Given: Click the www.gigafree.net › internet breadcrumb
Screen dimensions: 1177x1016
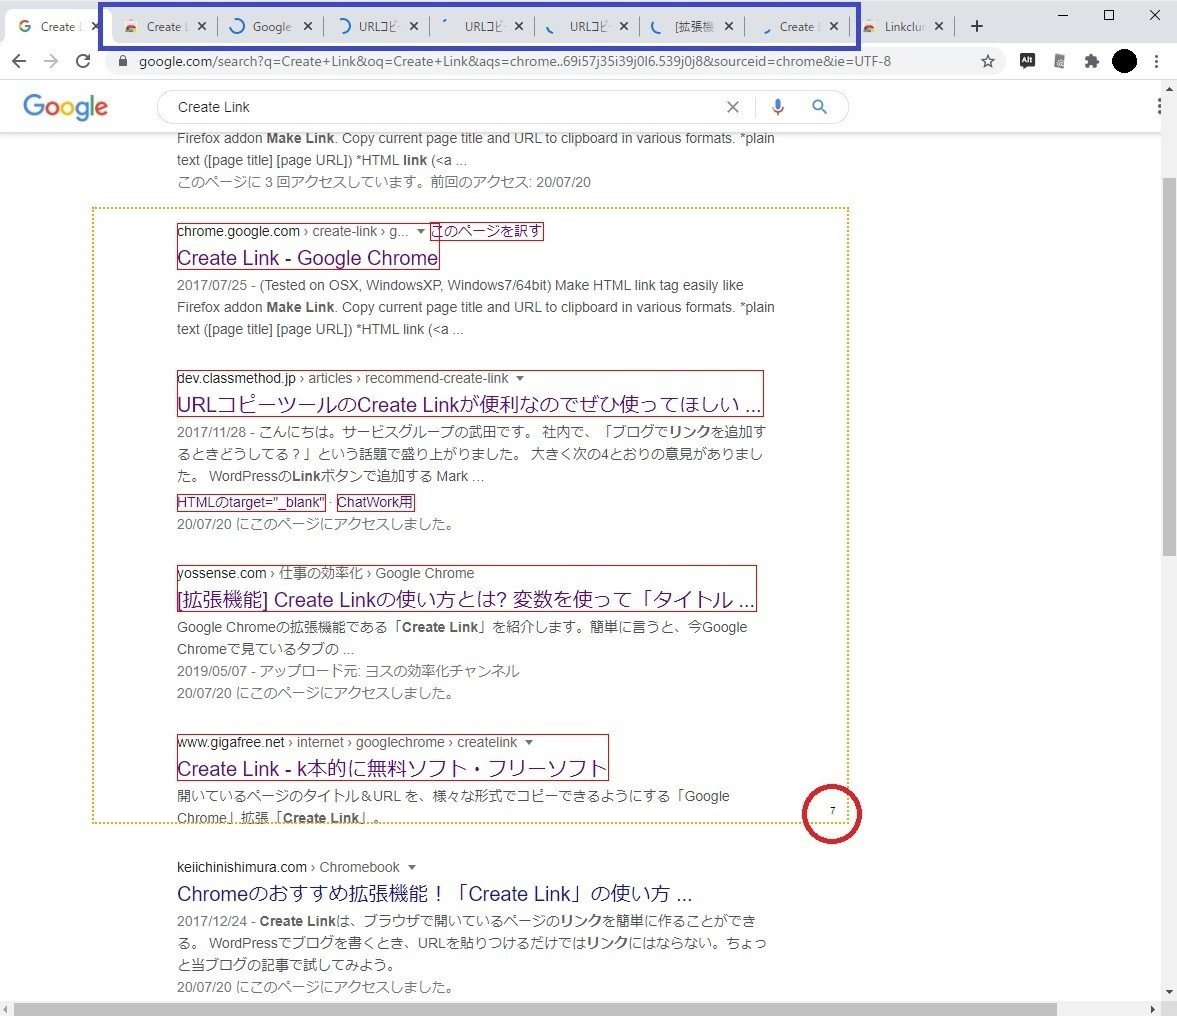Looking at the screenshot, I should coord(347,742).
